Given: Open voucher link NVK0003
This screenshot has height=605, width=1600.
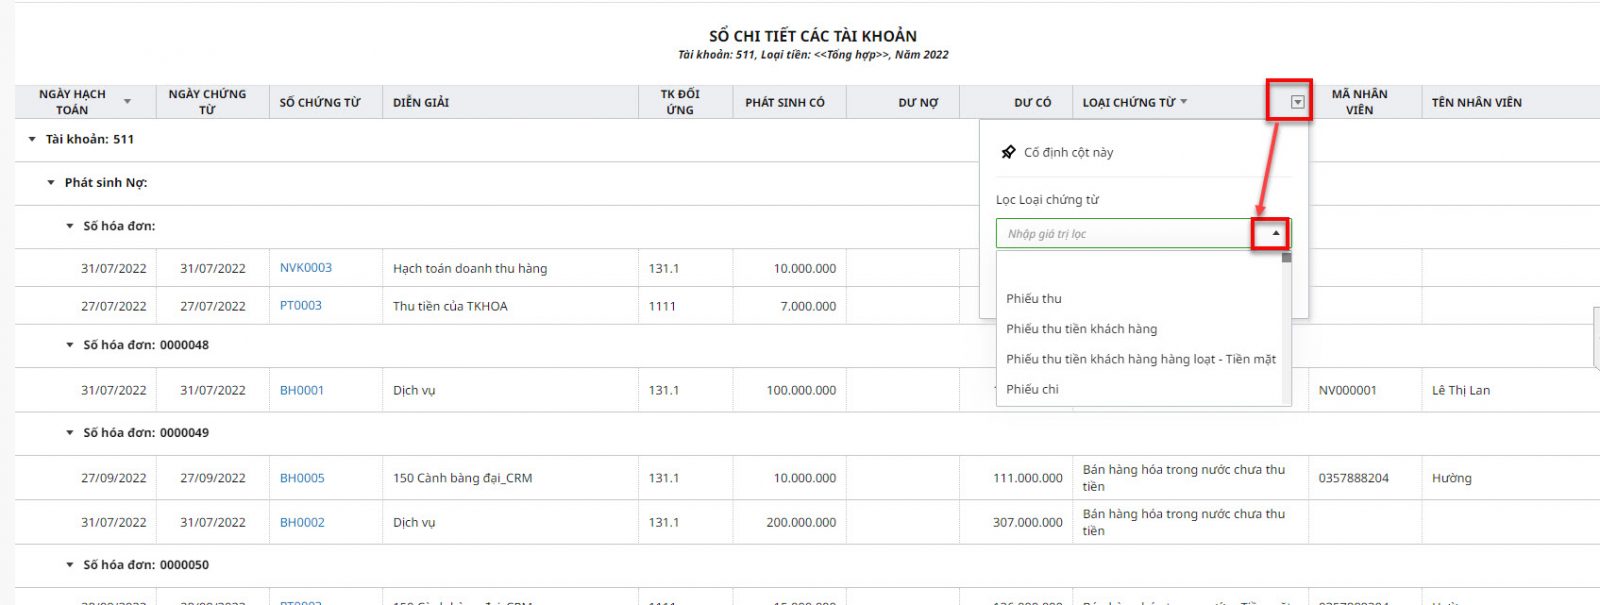Looking at the screenshot, I should pos(305,268).
